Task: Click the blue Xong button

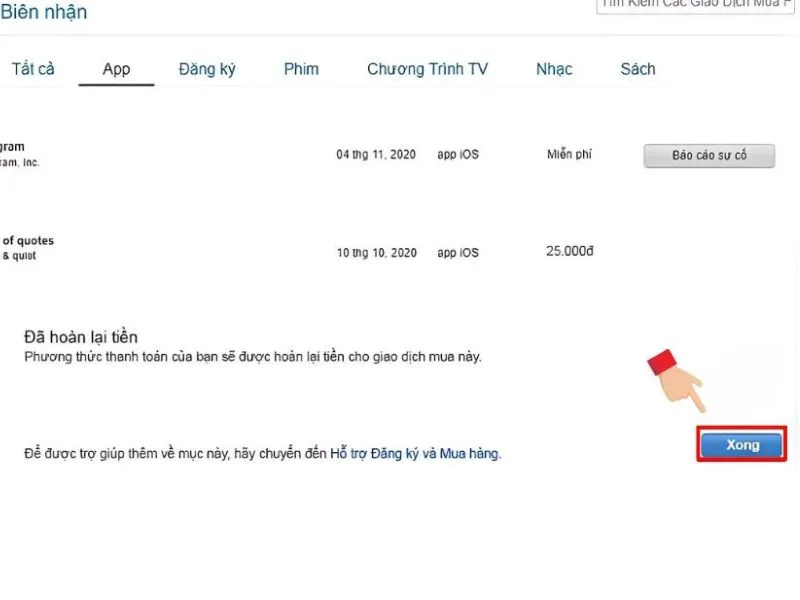Action: 742,445
